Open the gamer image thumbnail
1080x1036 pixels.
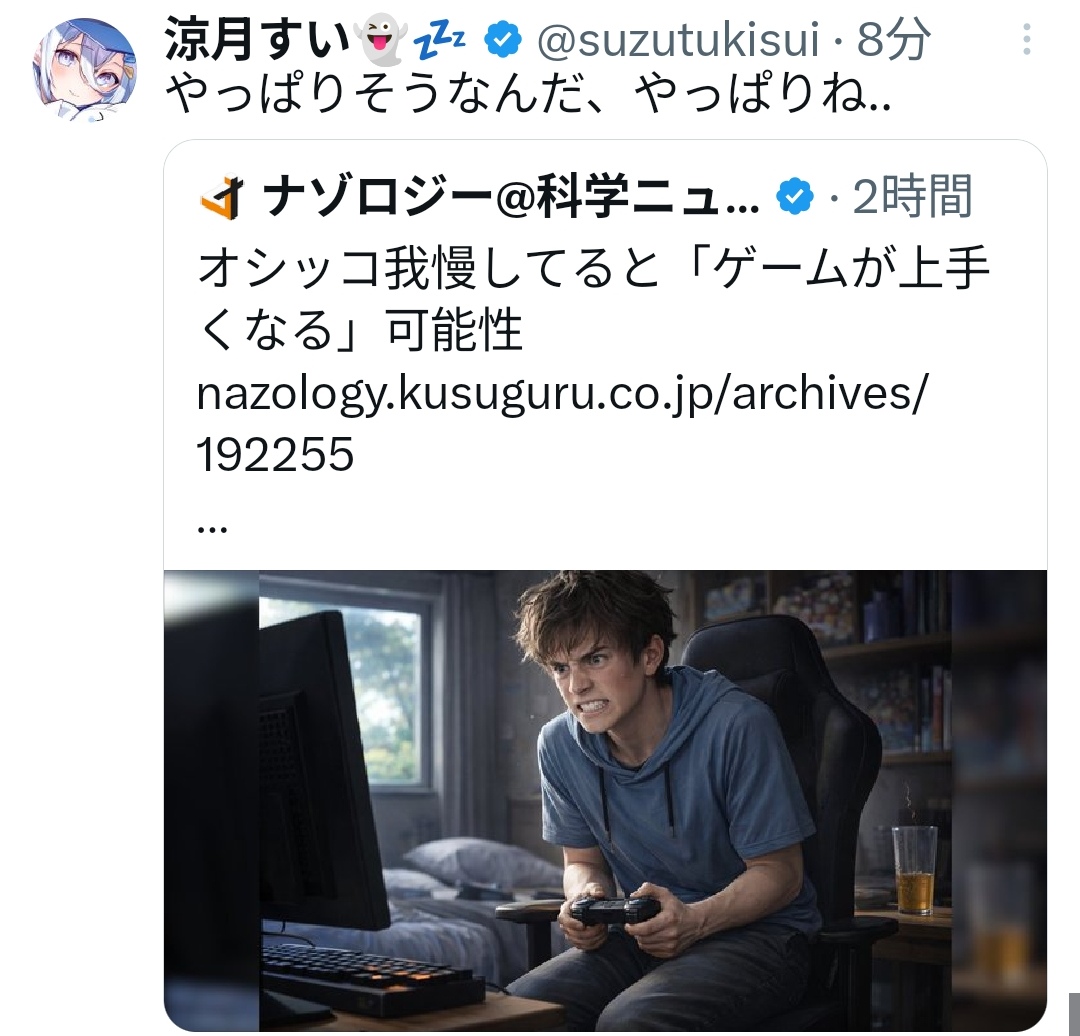pos(605,800)
